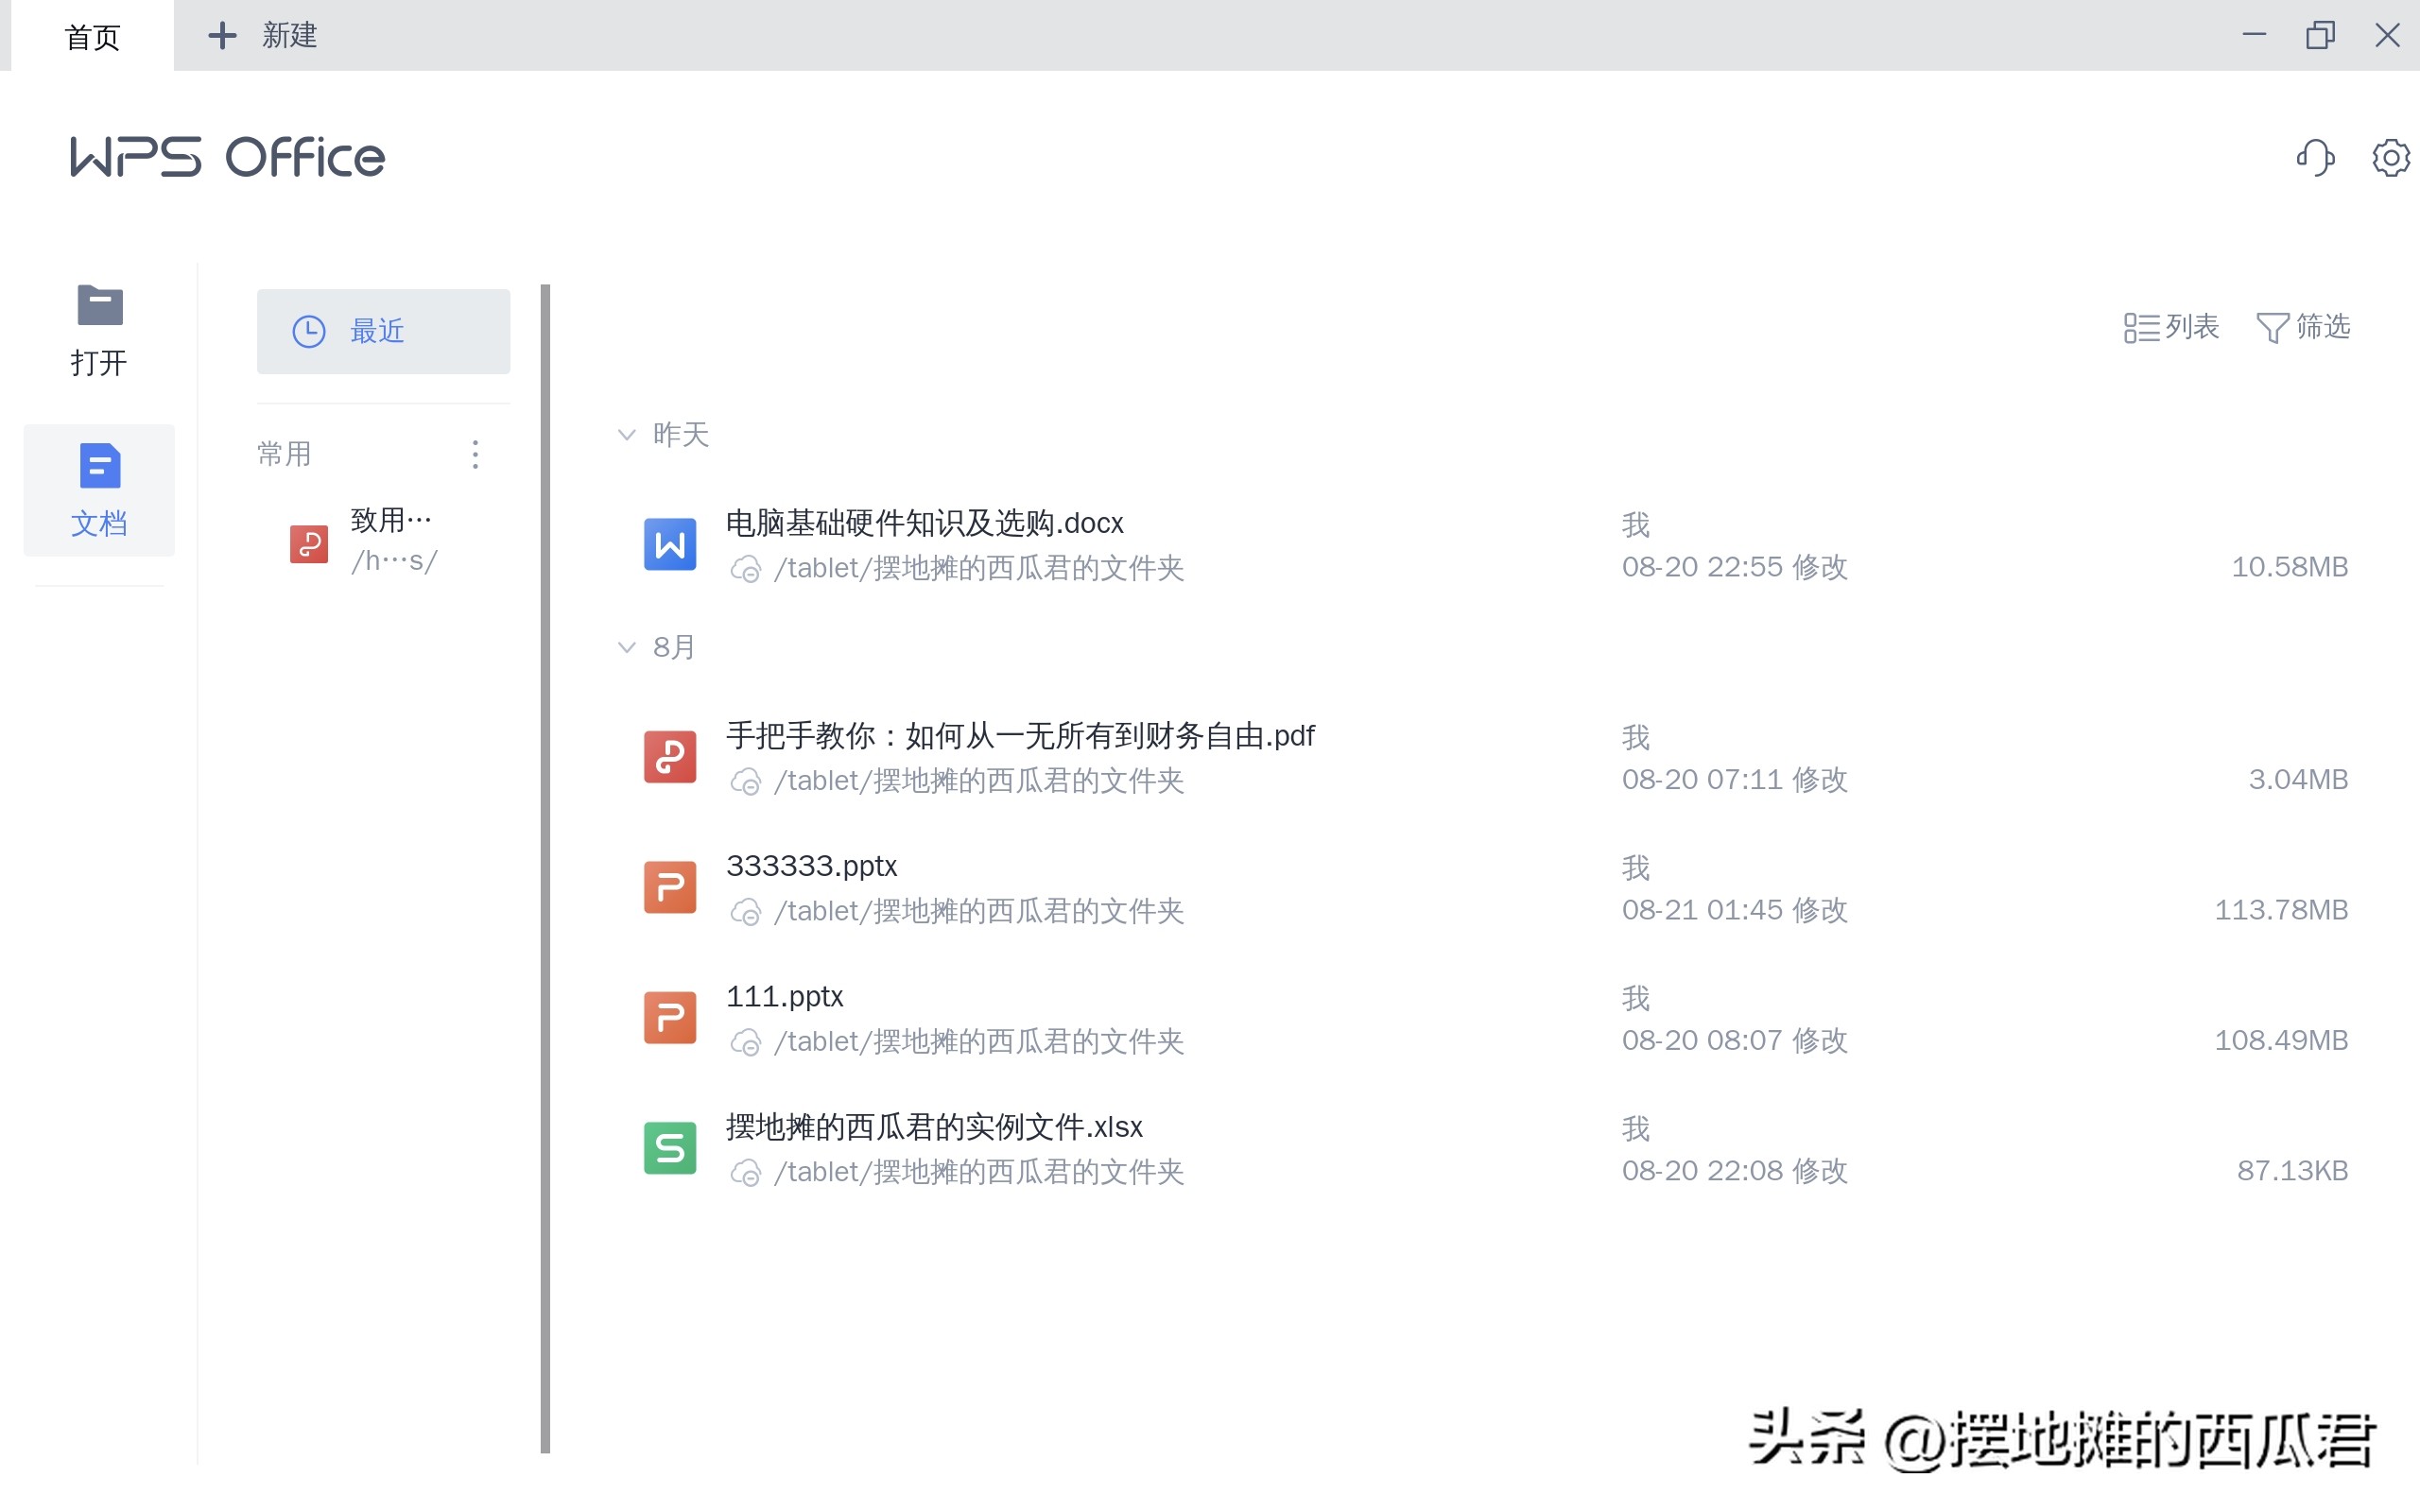Screen dimensions: 2420x1512
Task: Collapse the 8月 group
Action: point(627,647)
